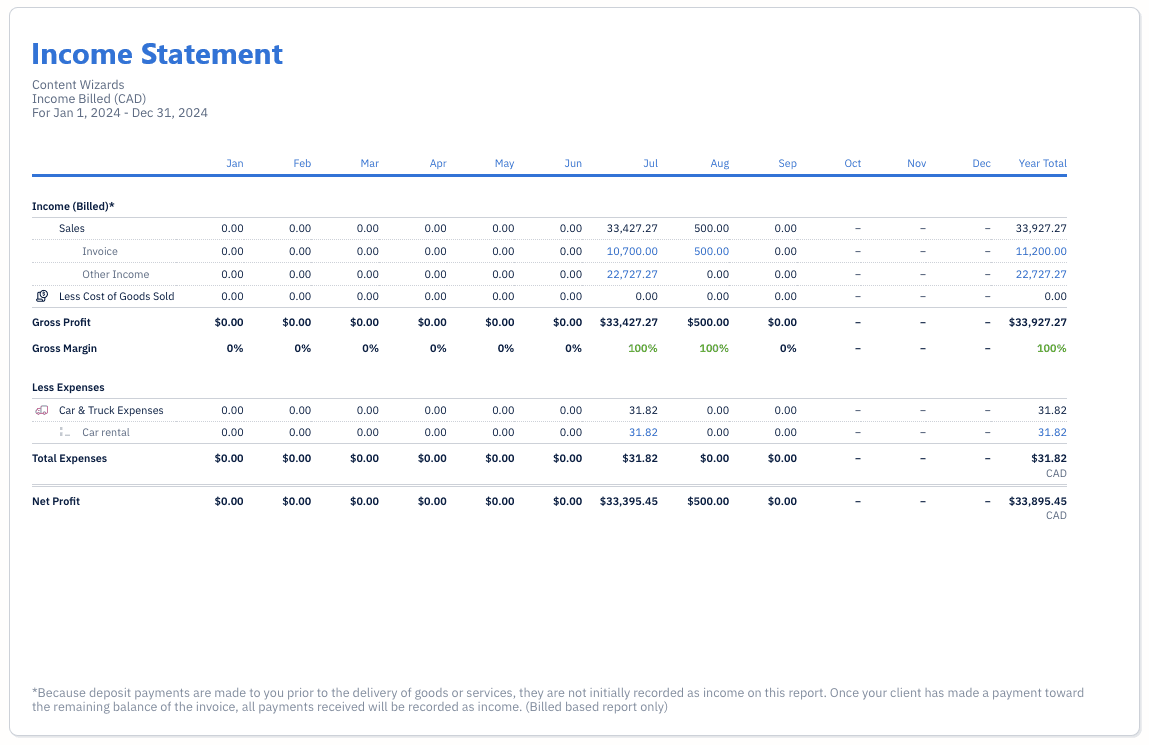
Task: Select the Jan column header
Action: point(234,163)
